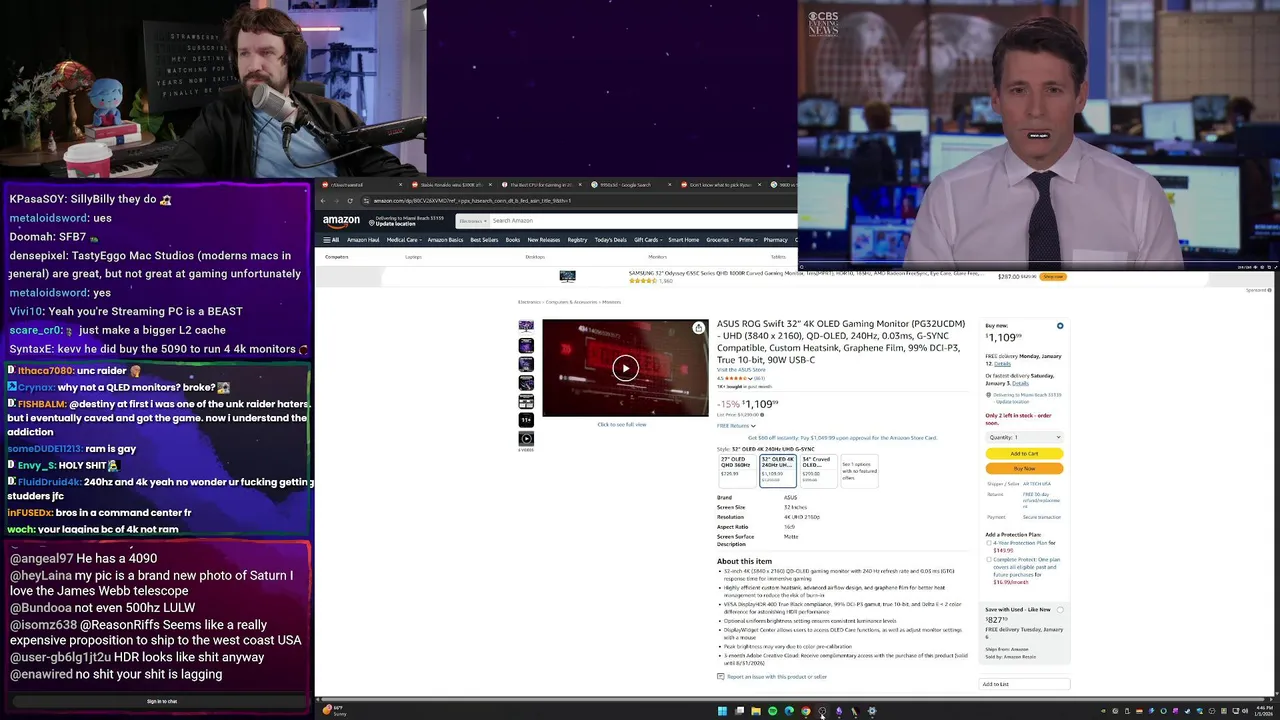Click to see full view link

point(622,425)
